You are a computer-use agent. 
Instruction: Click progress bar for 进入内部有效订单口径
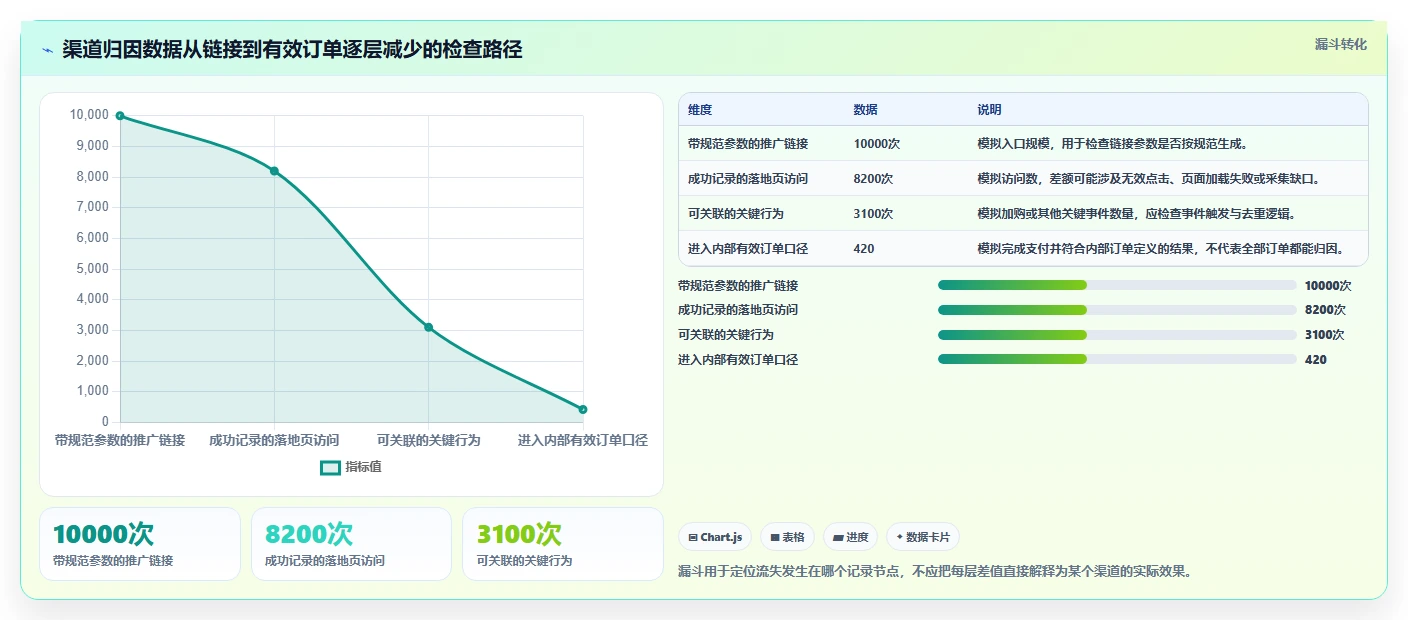point(1117,359)
